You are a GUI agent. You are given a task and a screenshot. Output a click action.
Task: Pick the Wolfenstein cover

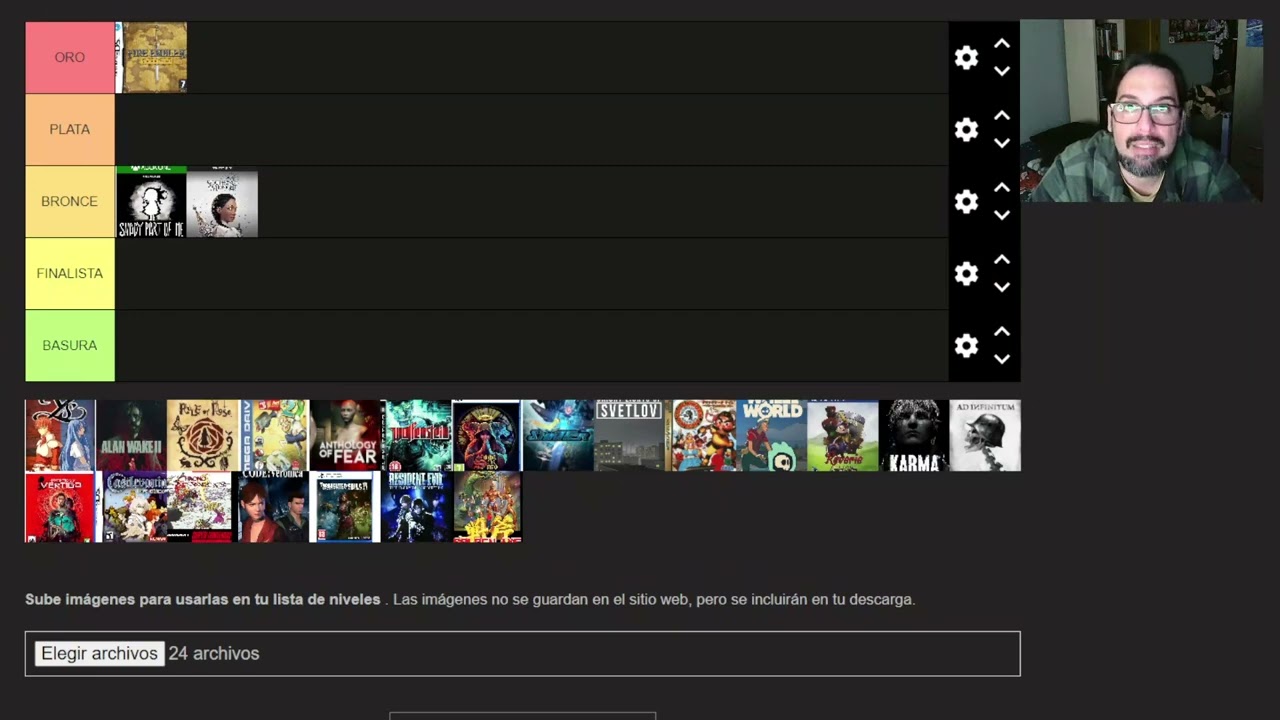pos(416,436)
